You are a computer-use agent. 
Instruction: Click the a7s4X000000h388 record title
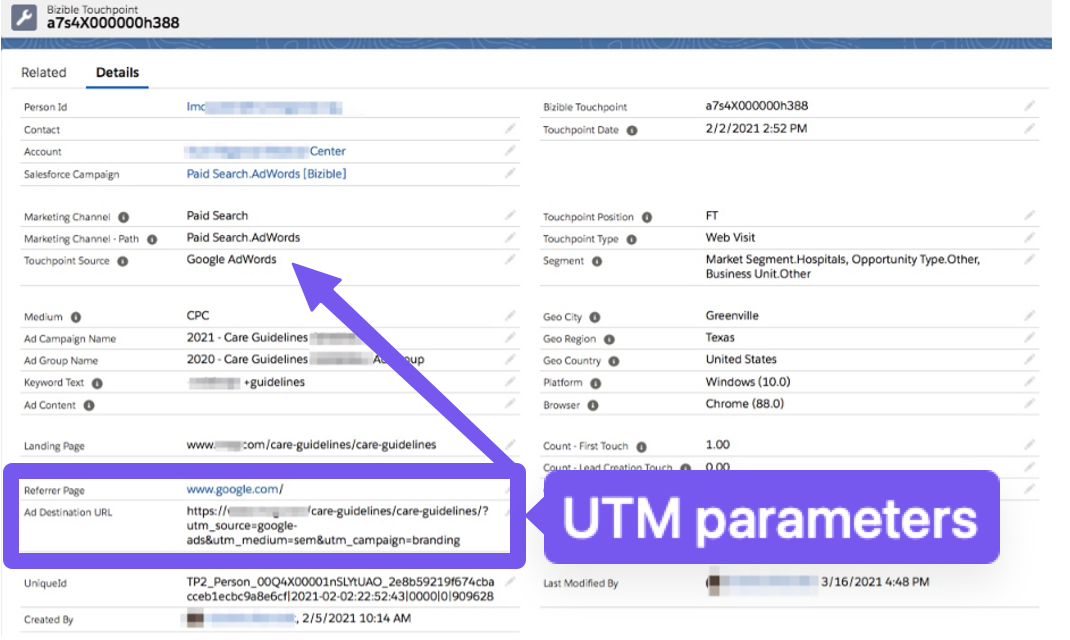113,23
